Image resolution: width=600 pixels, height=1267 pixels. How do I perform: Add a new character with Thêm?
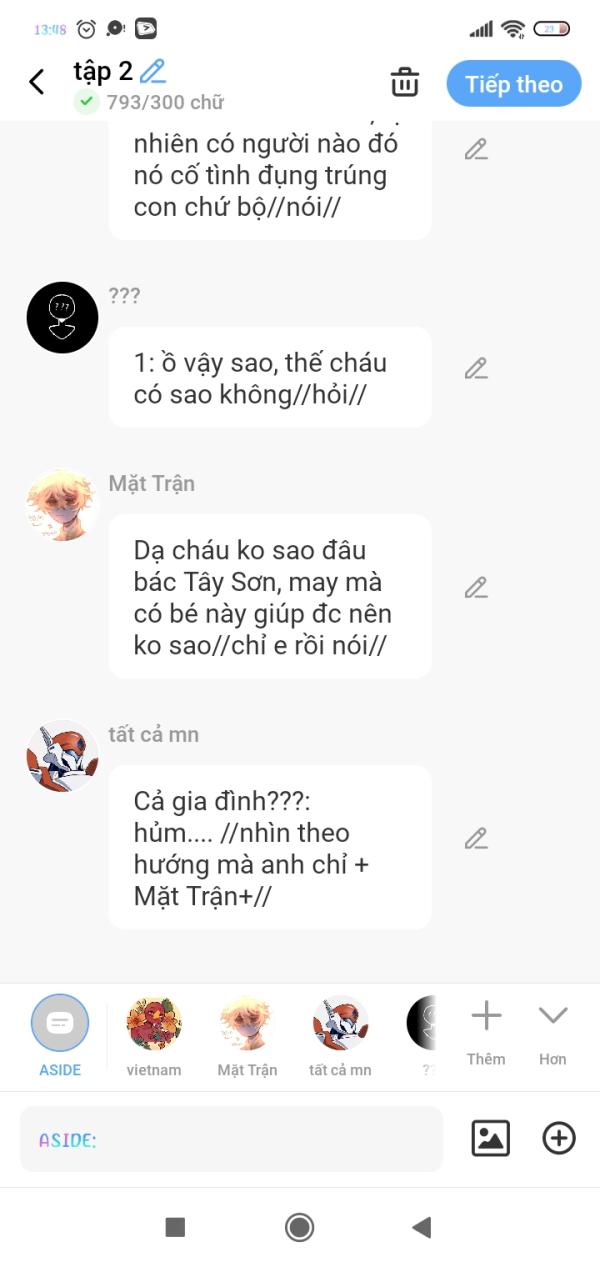[486, 1034]
